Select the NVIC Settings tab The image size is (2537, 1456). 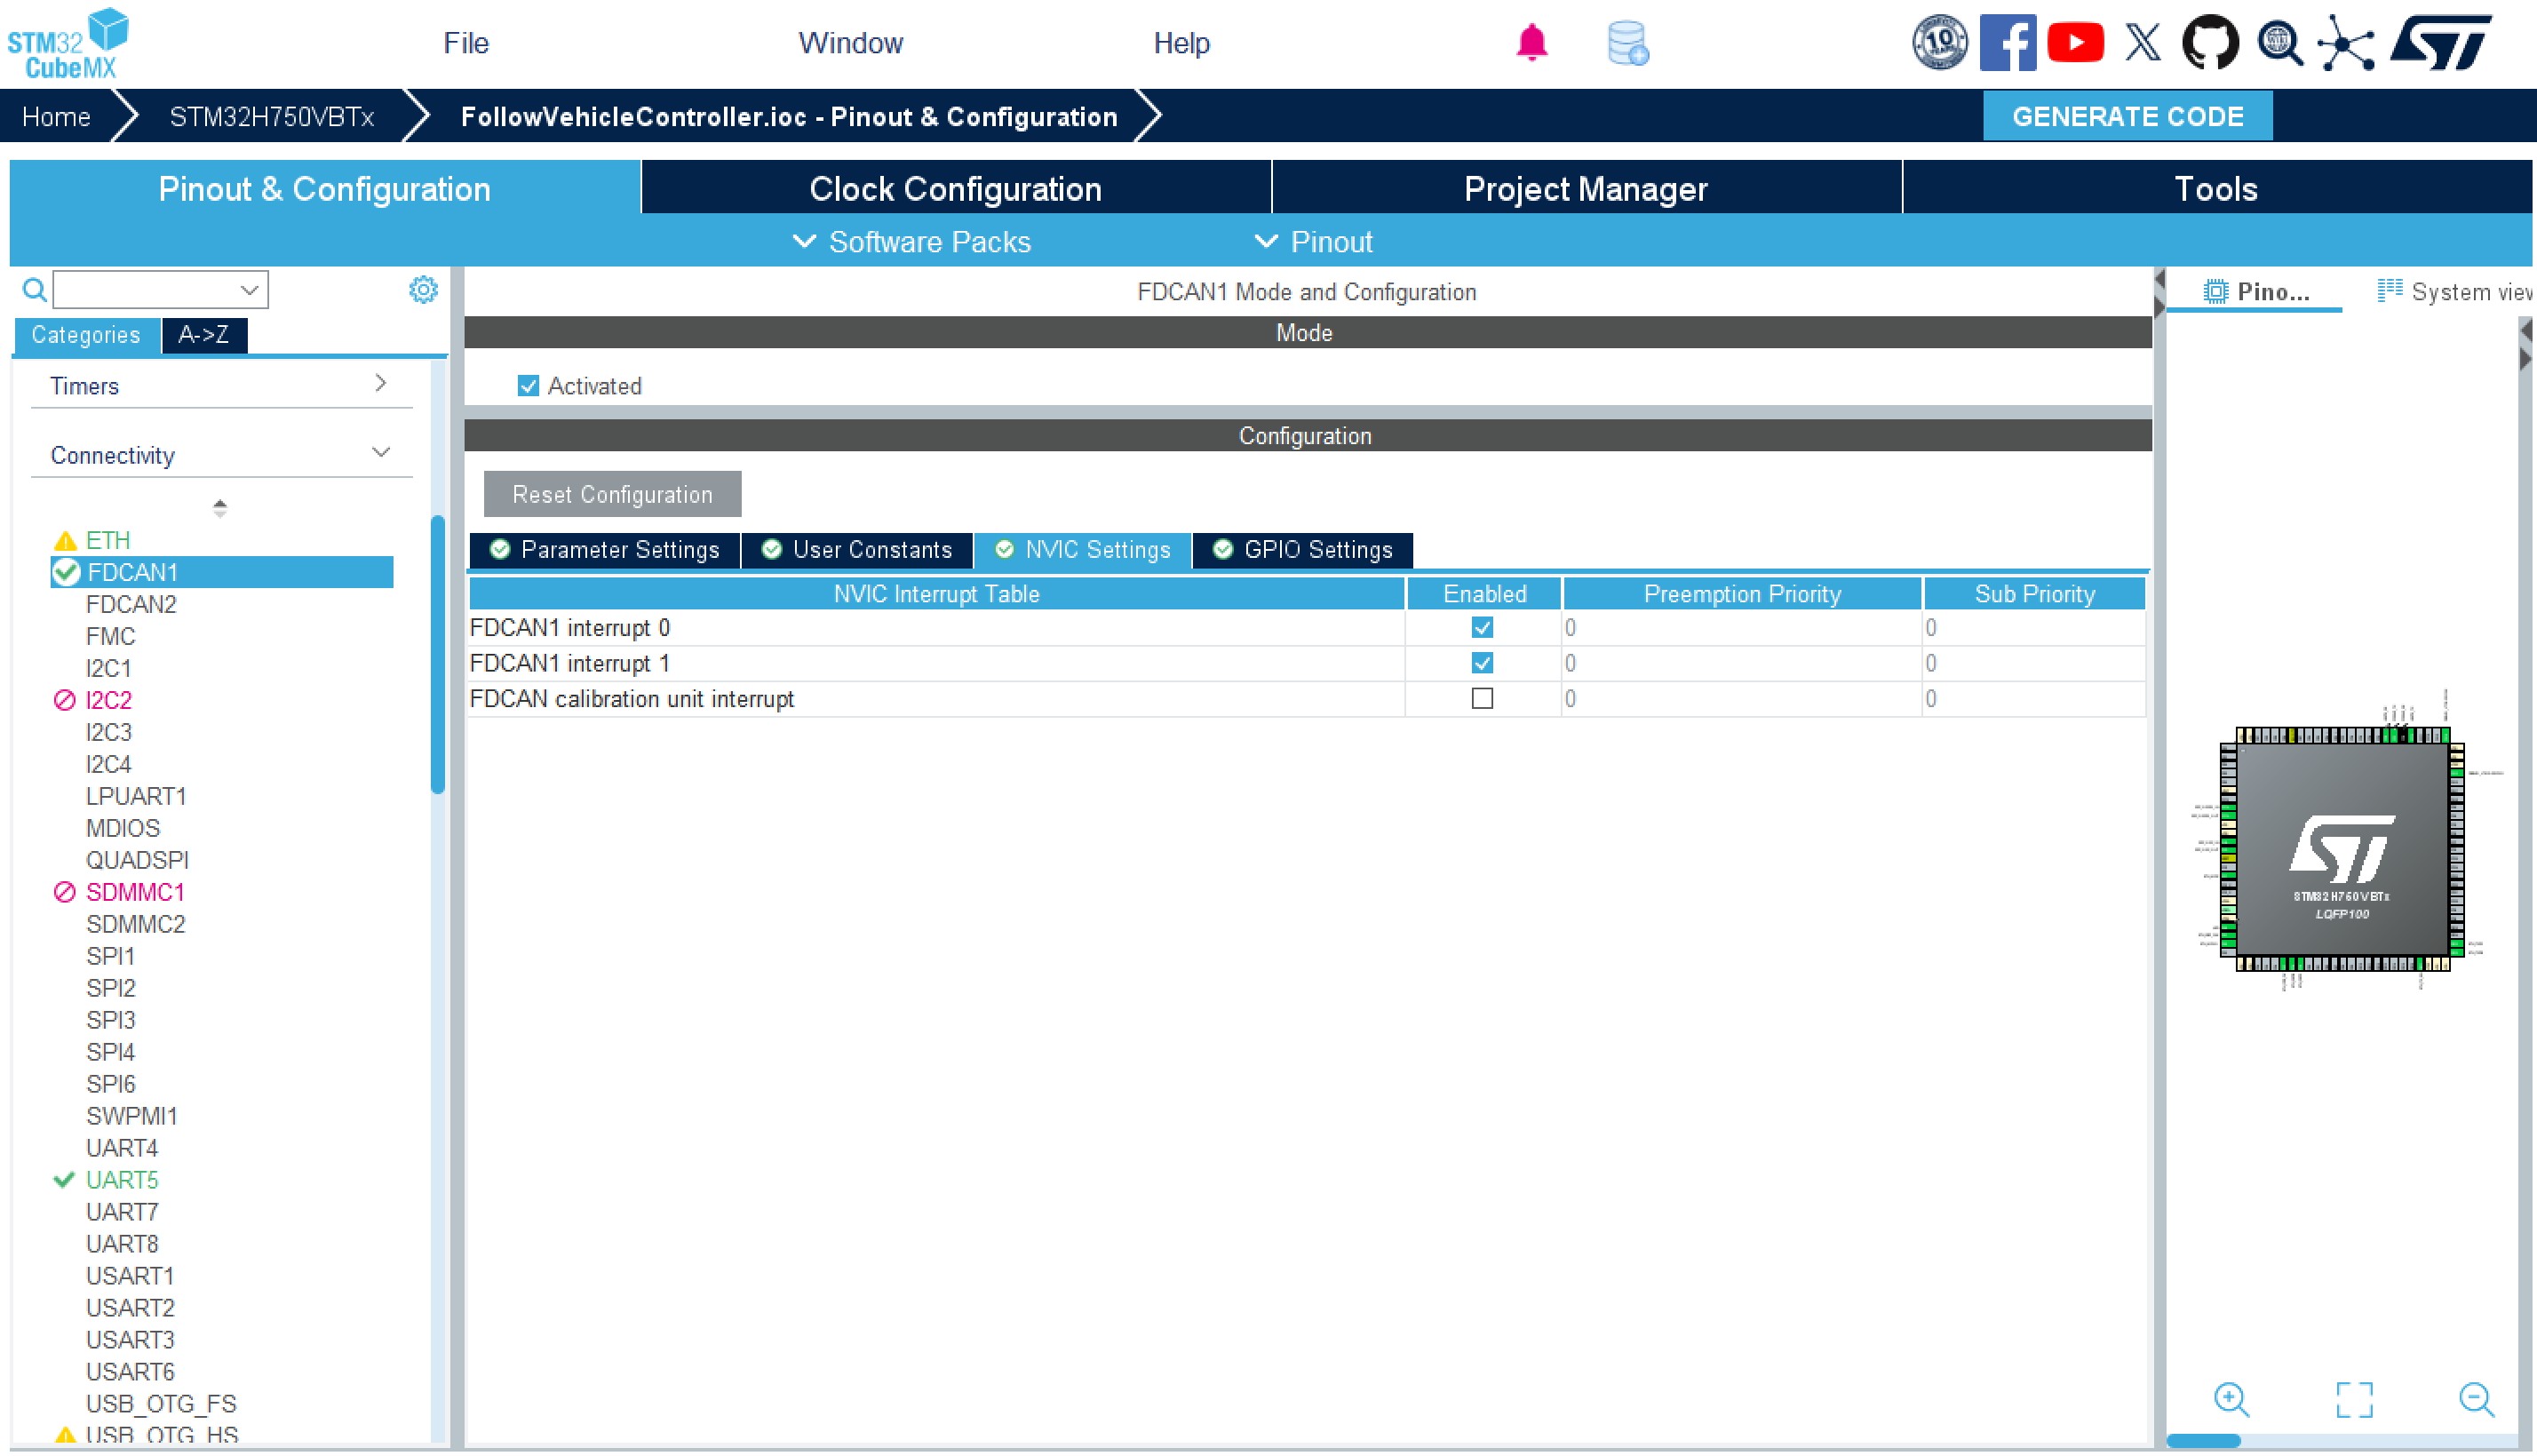(x=1083, y=550)
